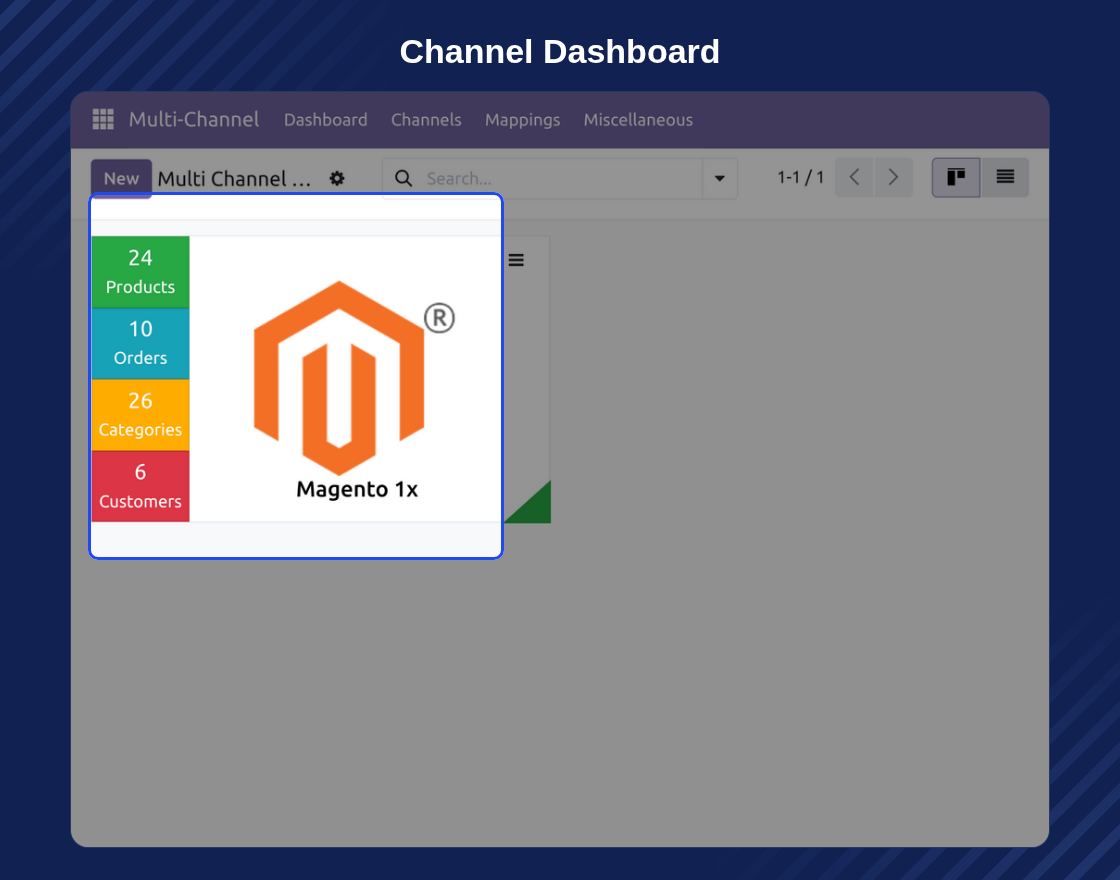The image size is (1120, 880).
Task: Click the Multi Channel breadcrumb title
Action: [234, 179]
